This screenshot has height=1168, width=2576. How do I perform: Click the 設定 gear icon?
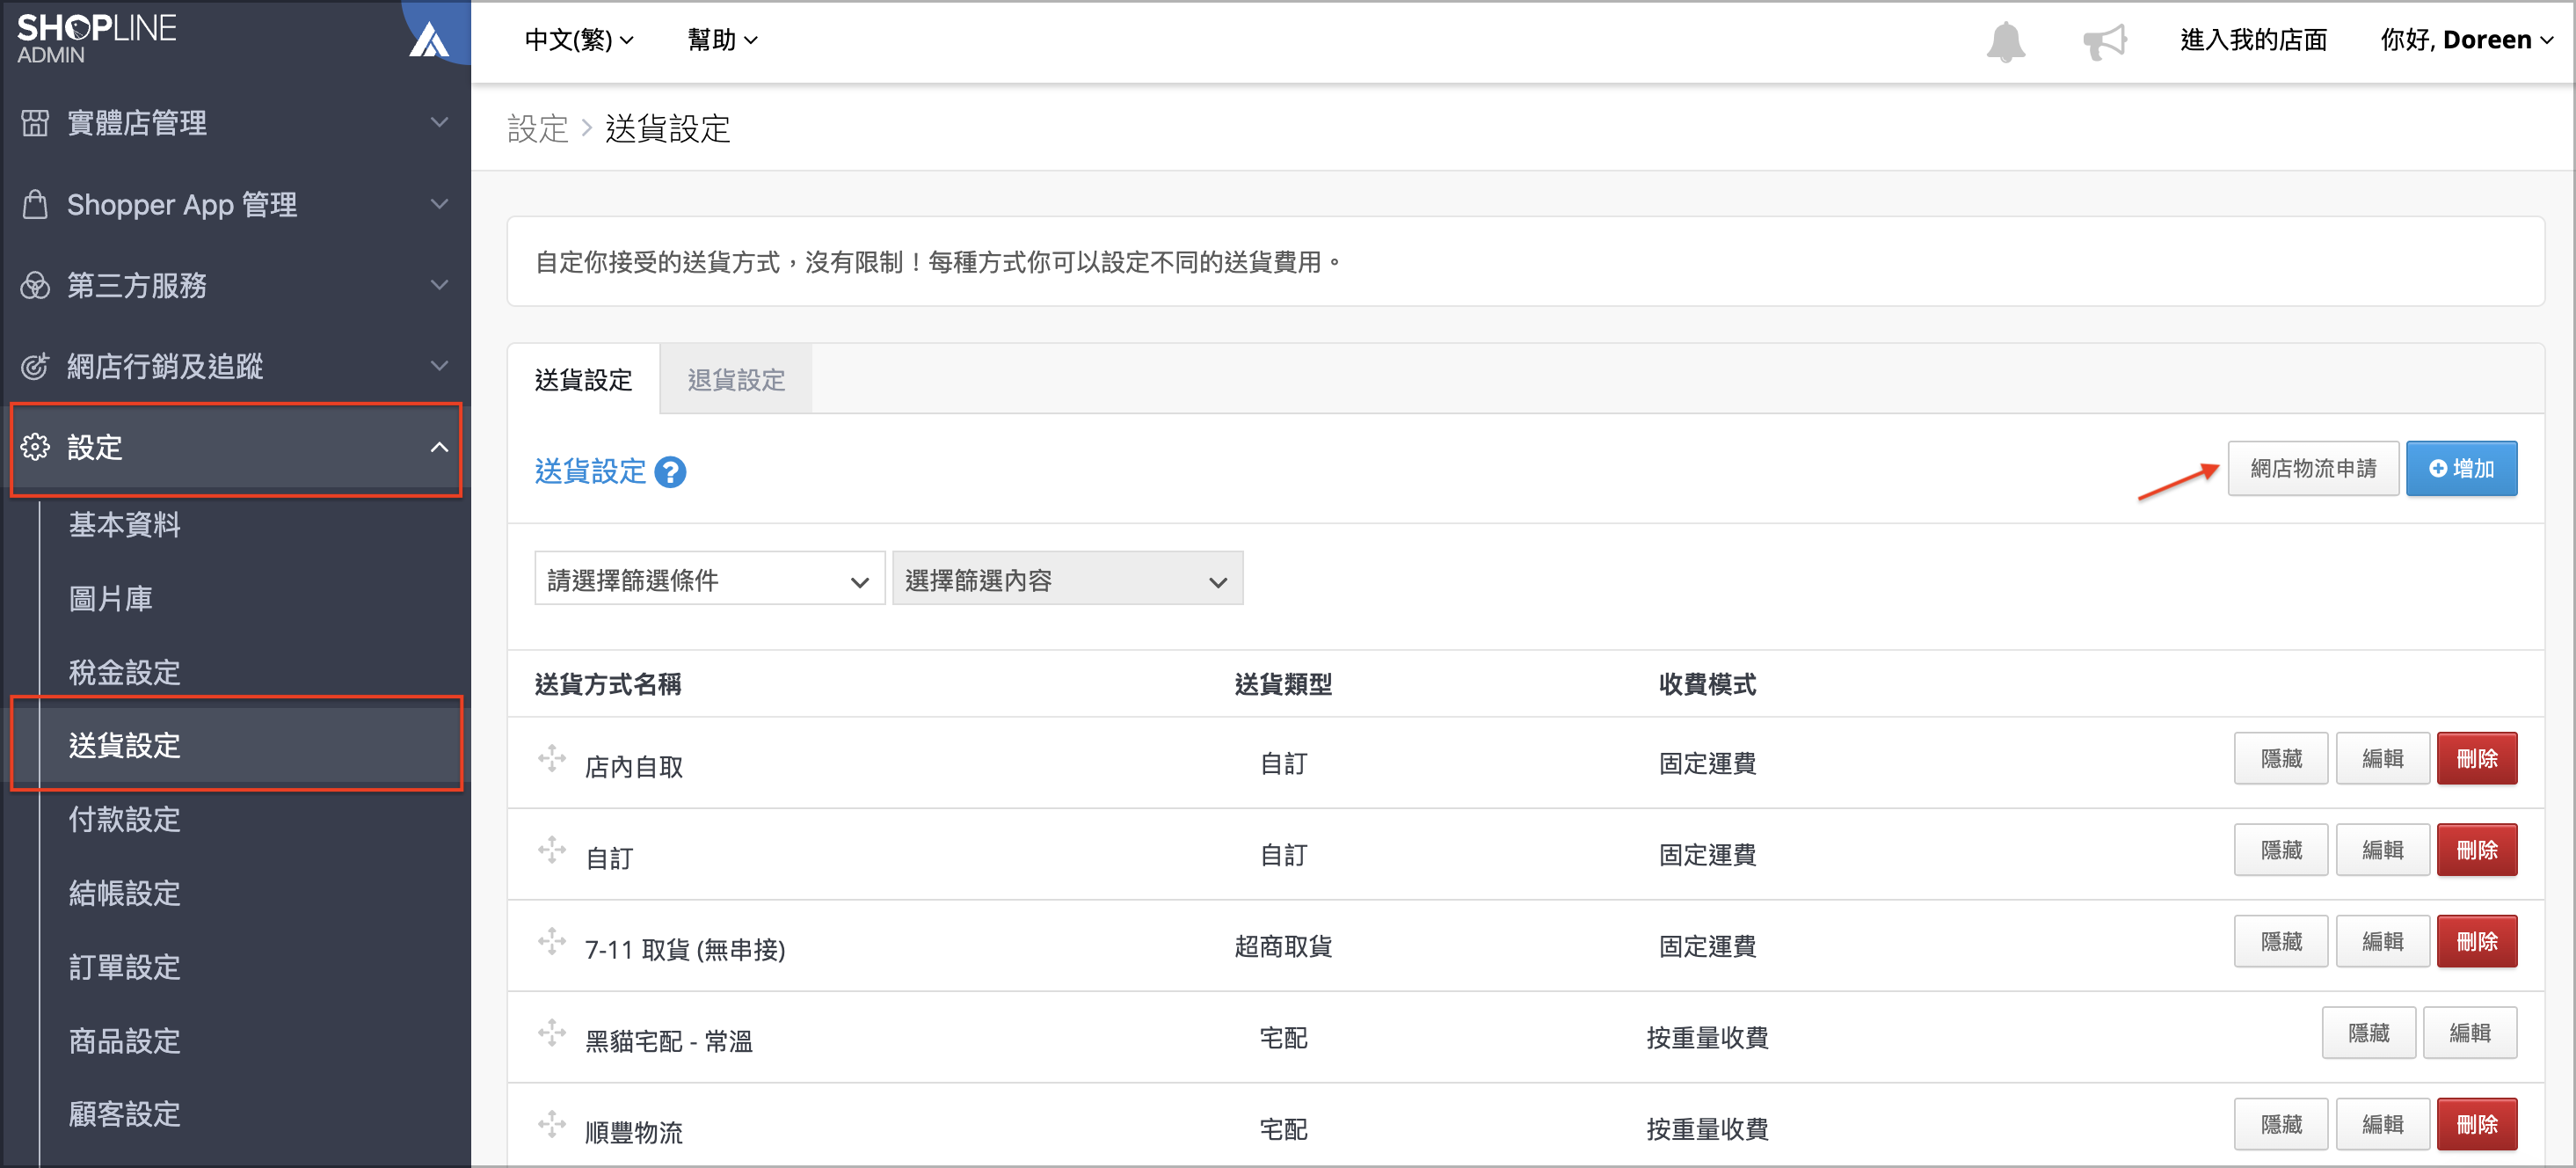(35, 447)
